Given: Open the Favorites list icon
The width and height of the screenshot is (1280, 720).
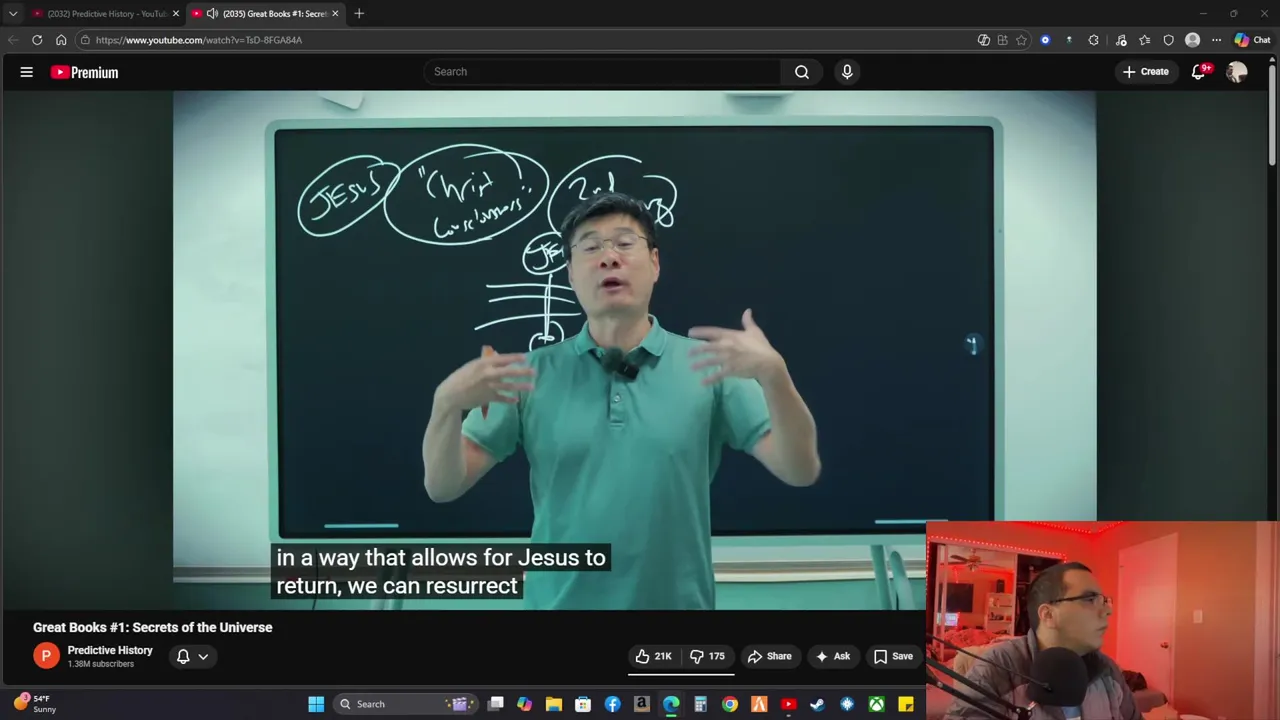Looking at the screenshot, I should pyautogui.click(x=1144, y=40).
